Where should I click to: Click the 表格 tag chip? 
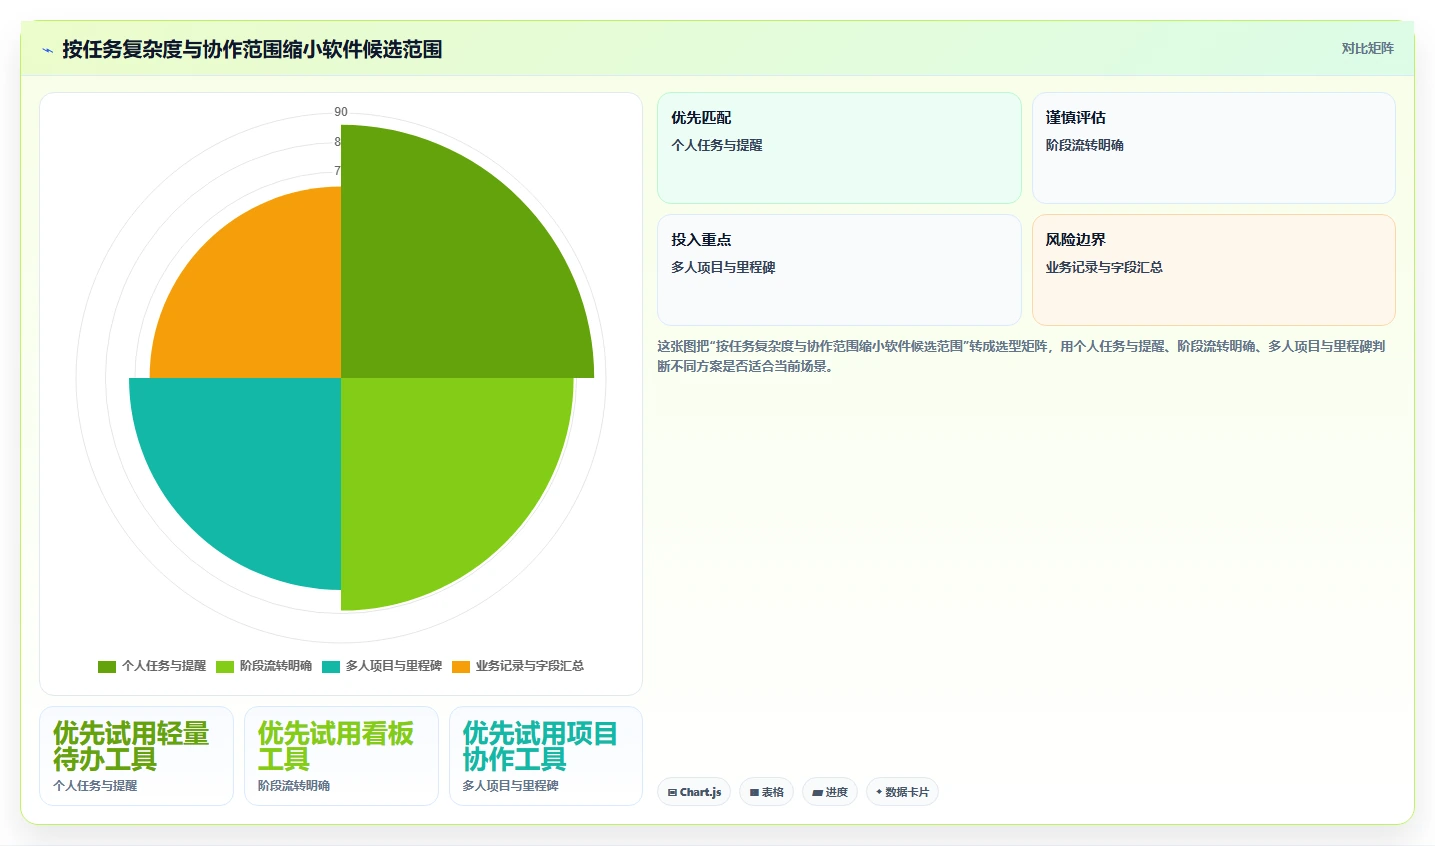click(767, 792)
